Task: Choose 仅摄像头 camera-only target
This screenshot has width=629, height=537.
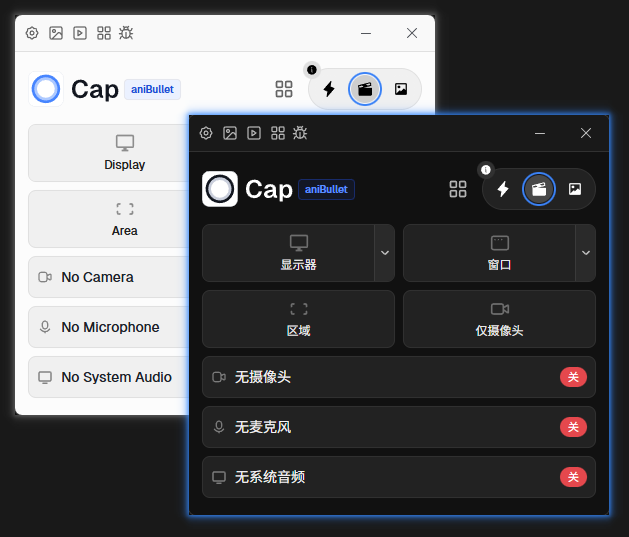Action: click(x=499, y=319)
